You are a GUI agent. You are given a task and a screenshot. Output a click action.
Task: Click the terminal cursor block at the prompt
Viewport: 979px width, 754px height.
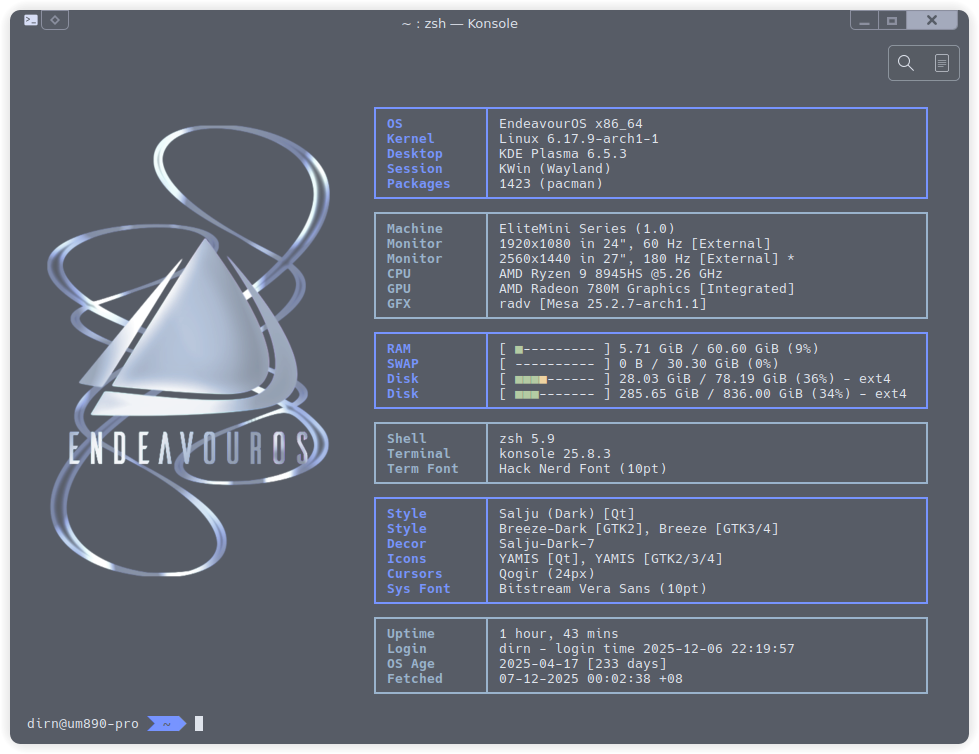[x=199, y=723]
